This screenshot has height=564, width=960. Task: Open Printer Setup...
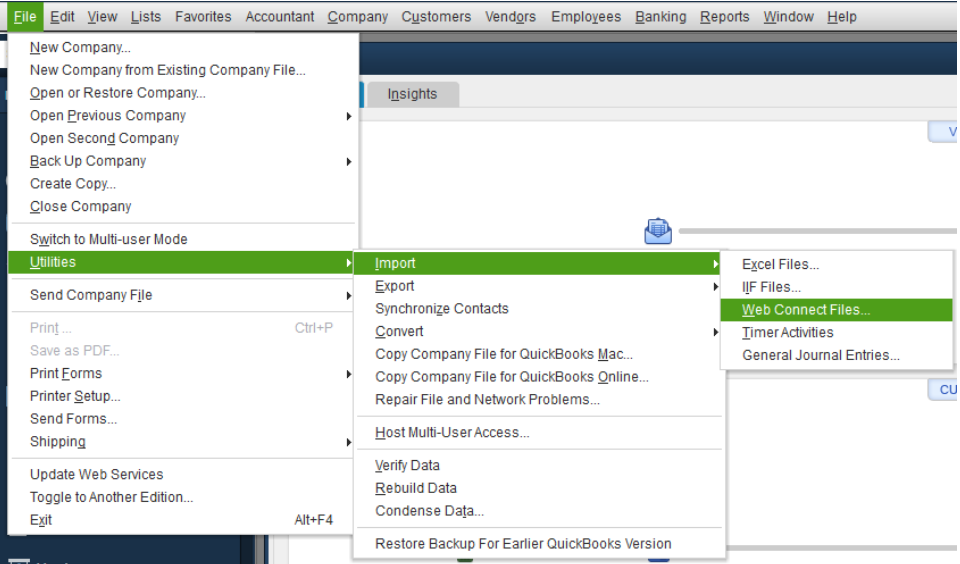tap(182, 396)
